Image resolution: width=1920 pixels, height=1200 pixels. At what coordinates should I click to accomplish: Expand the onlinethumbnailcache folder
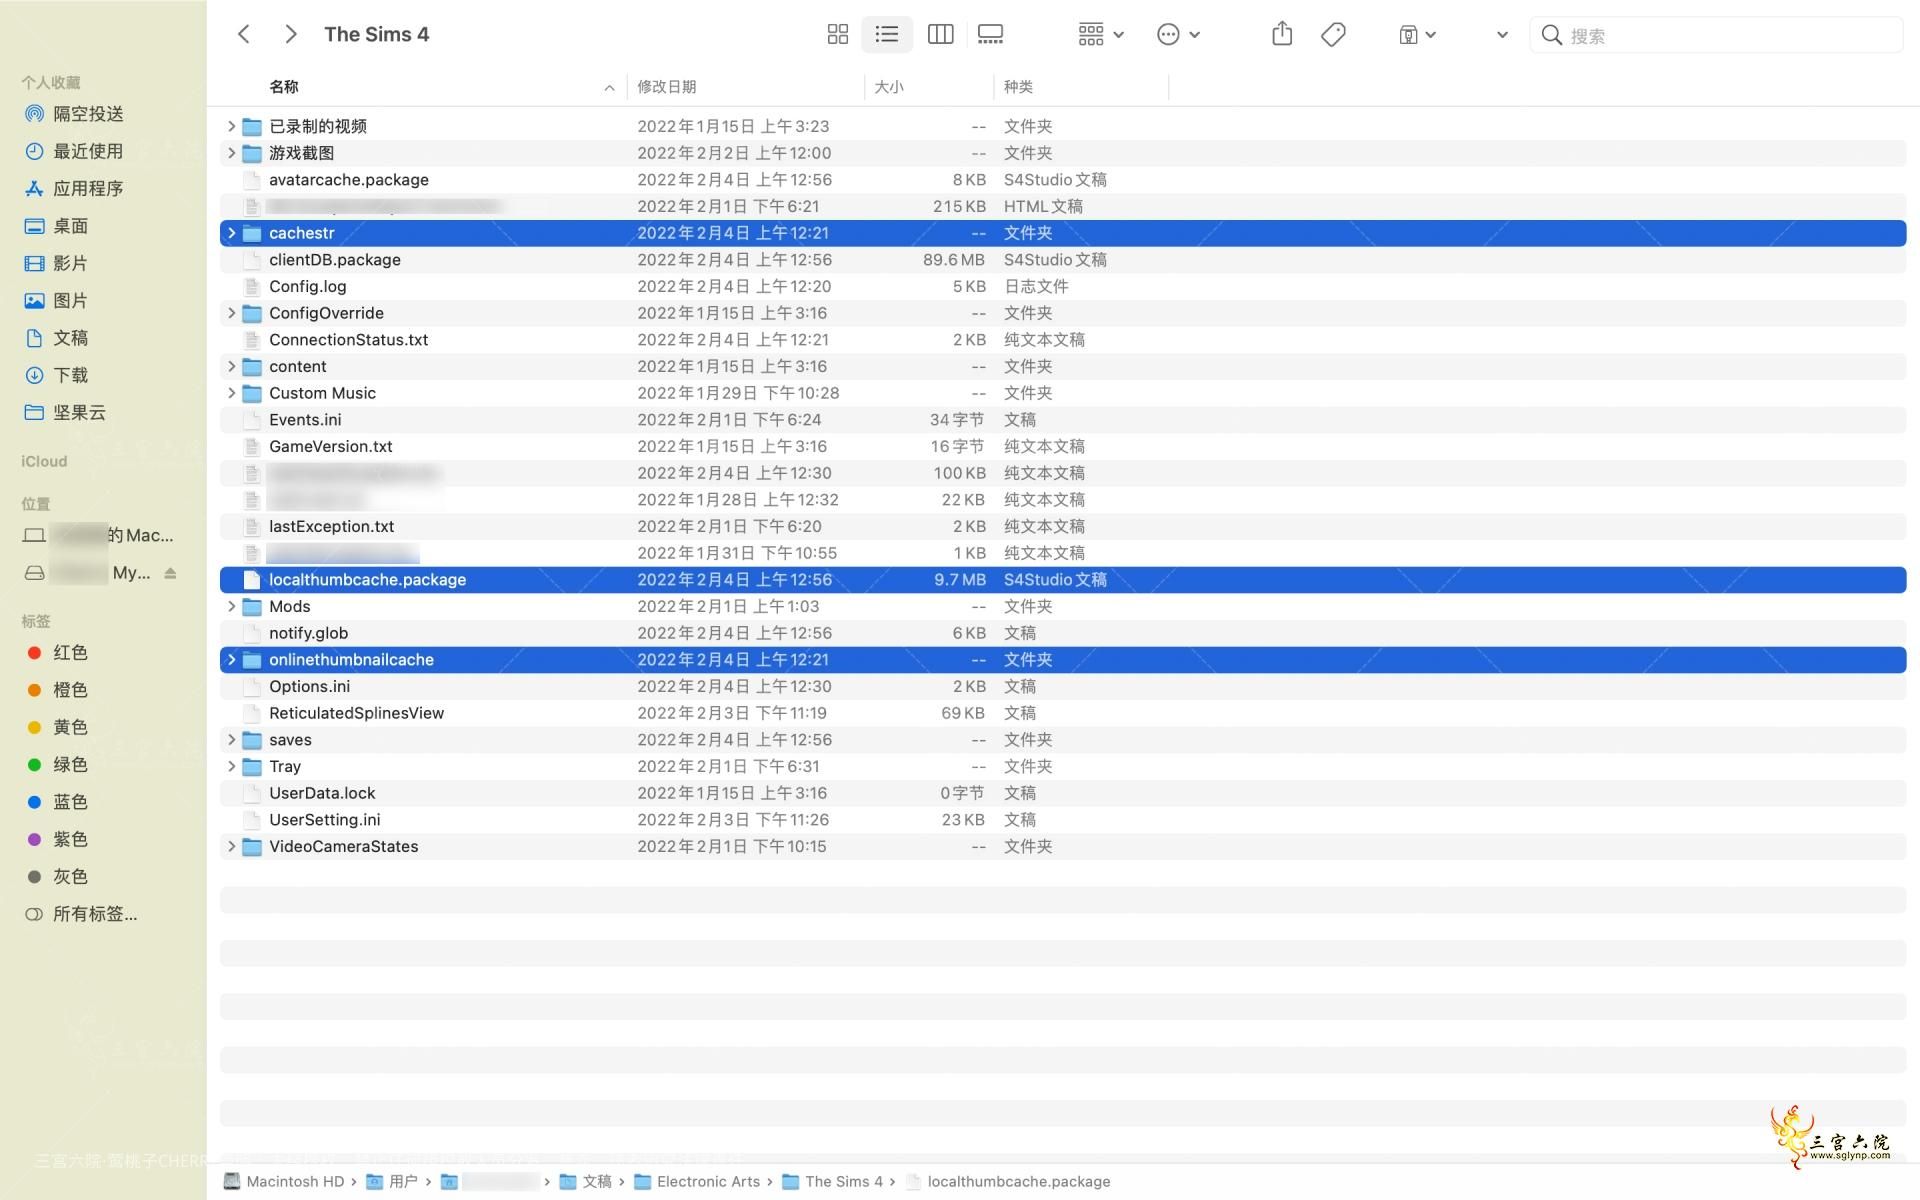pos(231,660)
